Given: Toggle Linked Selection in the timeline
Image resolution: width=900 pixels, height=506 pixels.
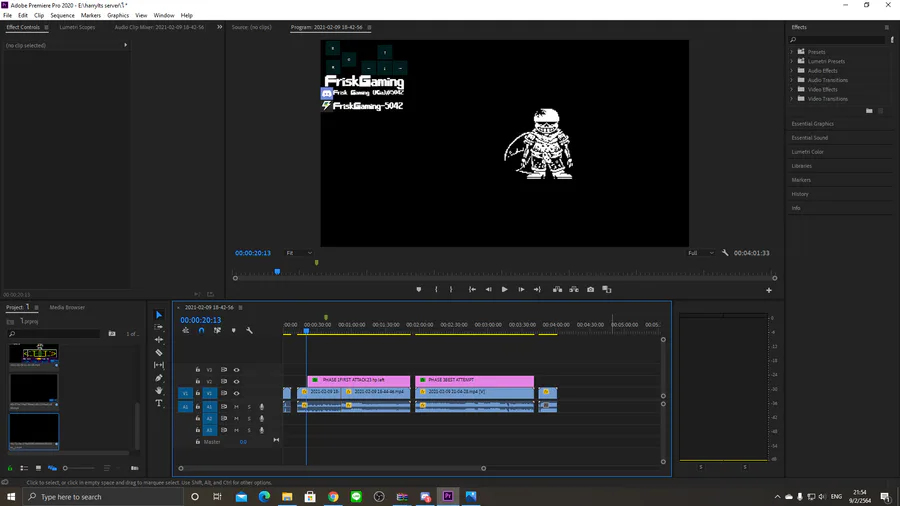Looking at the screenshot, I should point(218,330).
